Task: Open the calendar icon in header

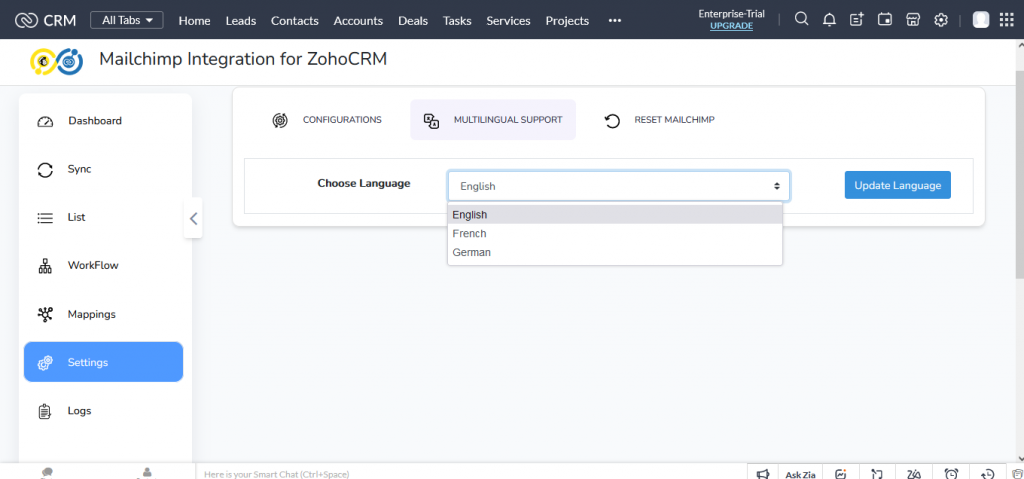Action: click(x=885, y=20)
